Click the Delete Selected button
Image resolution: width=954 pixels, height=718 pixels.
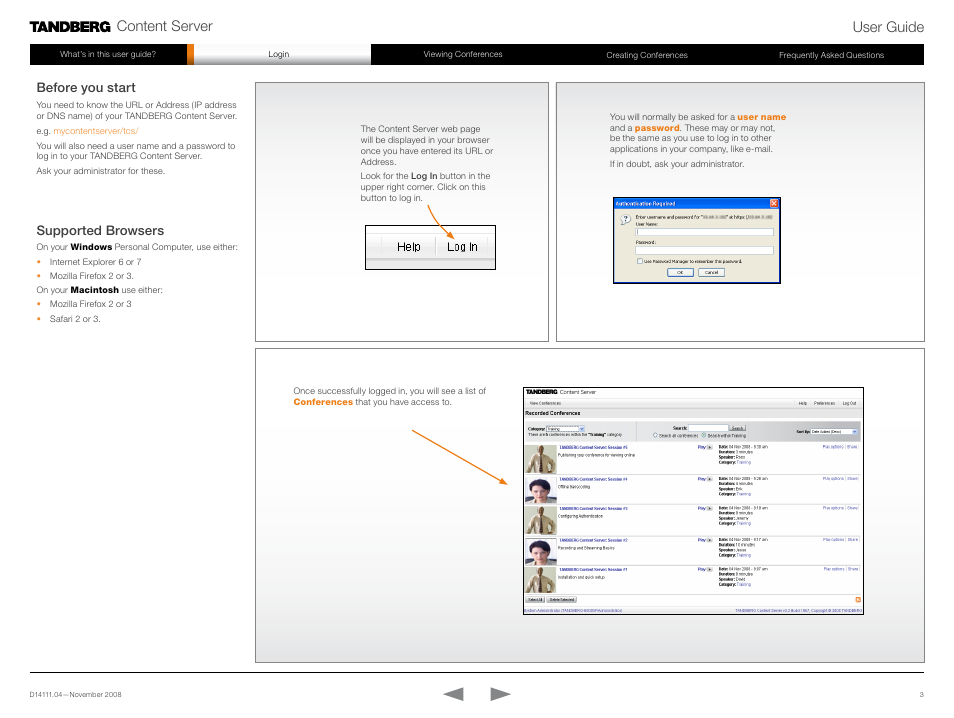[x=562, y=600]
